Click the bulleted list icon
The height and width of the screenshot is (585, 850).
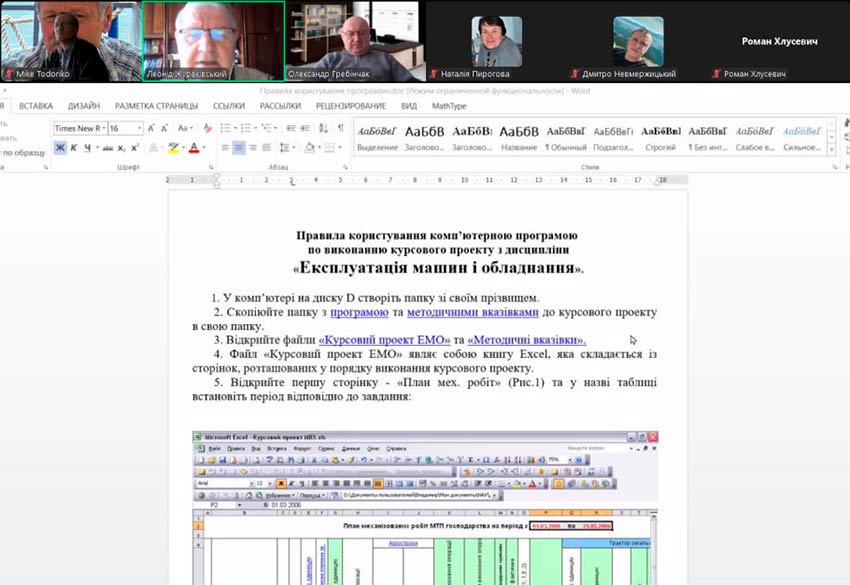tap(225, 128)
